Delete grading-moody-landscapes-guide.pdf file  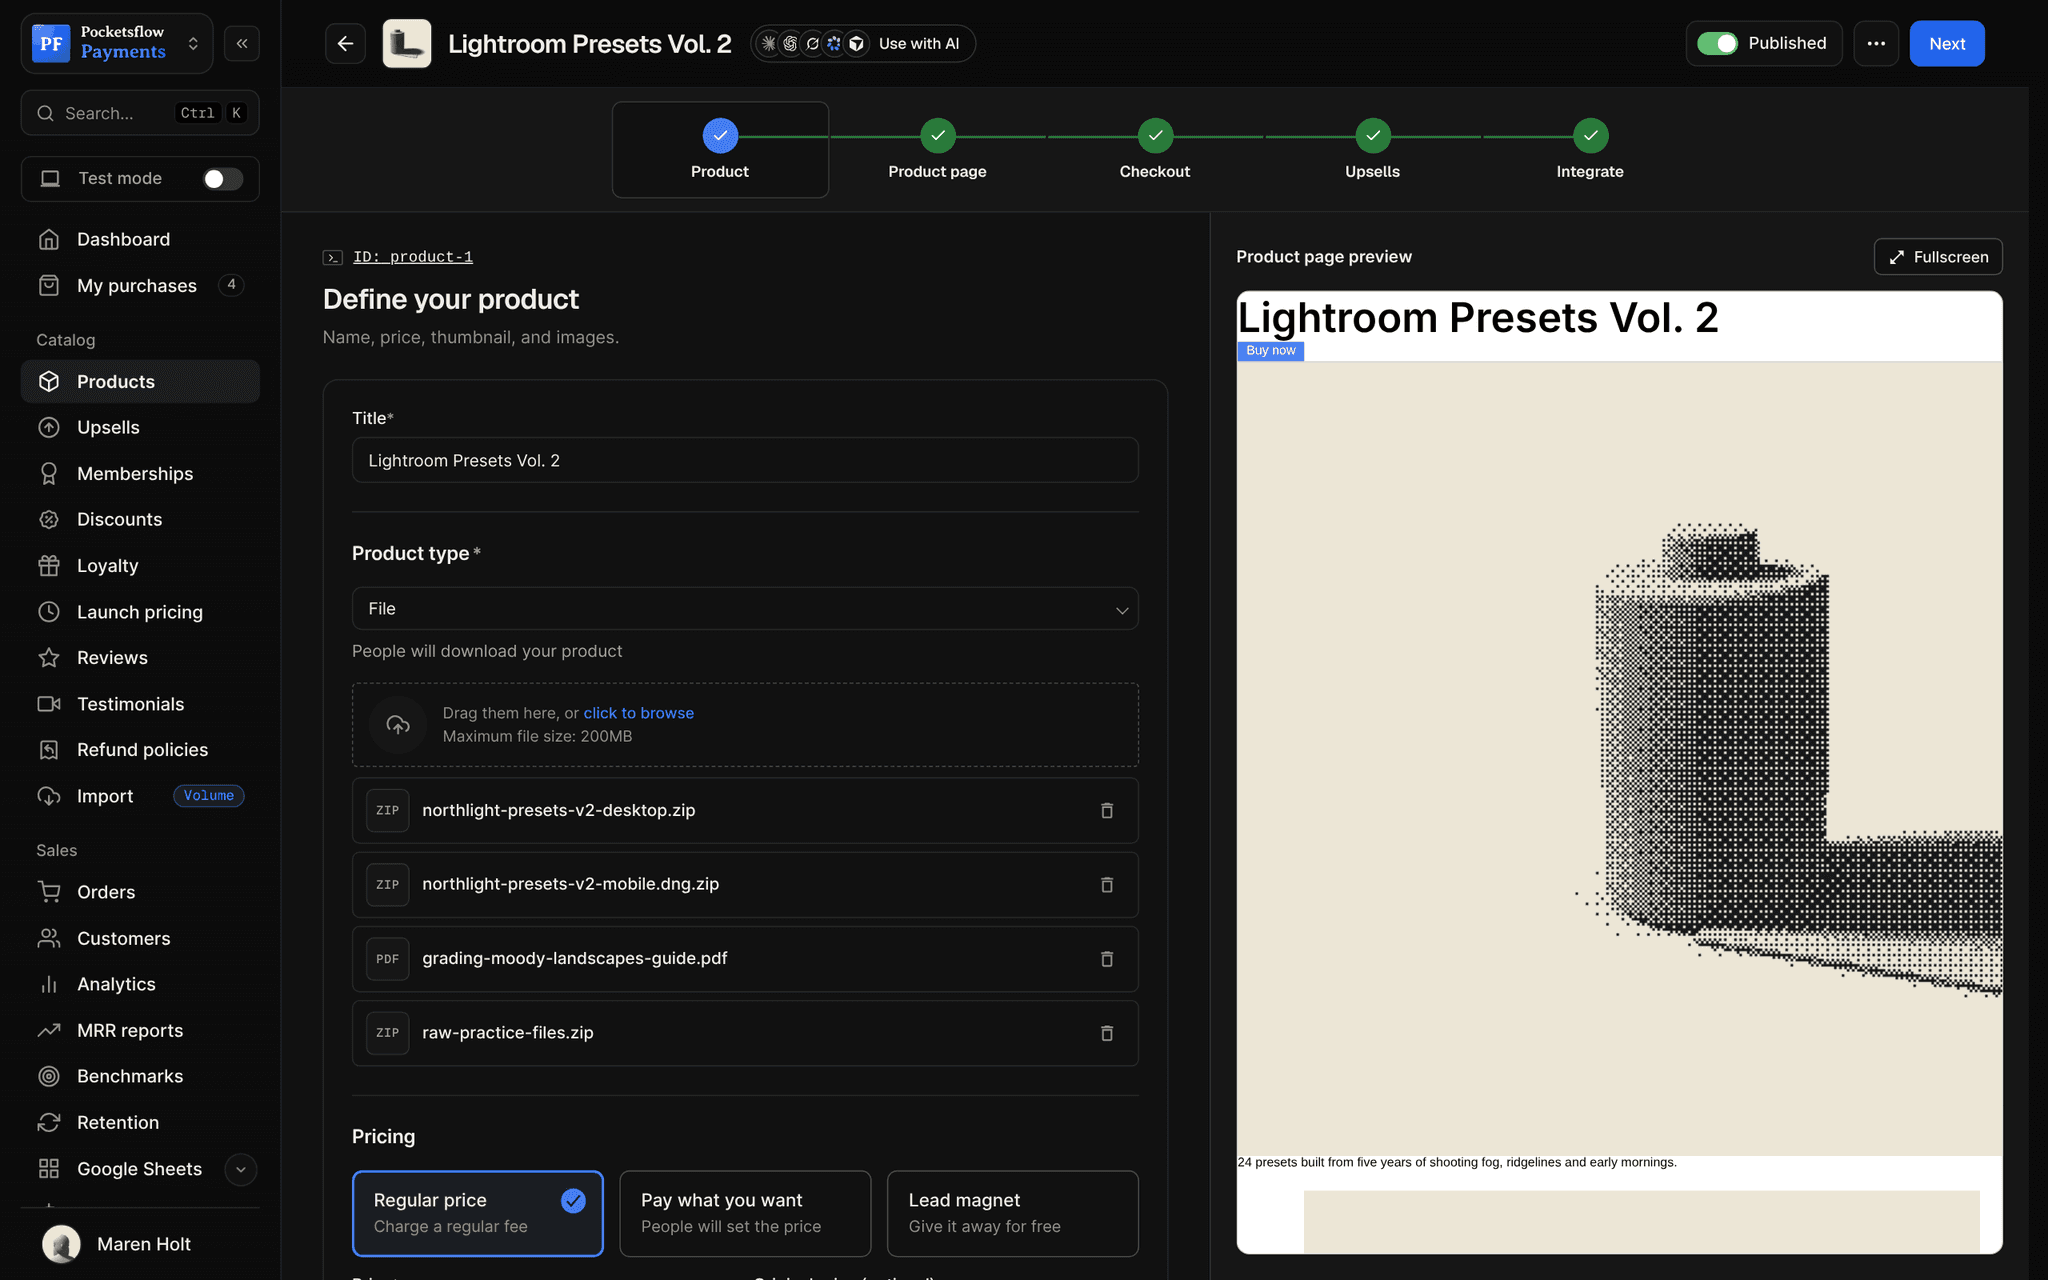pyautogui.click(x=1107, y=958)
